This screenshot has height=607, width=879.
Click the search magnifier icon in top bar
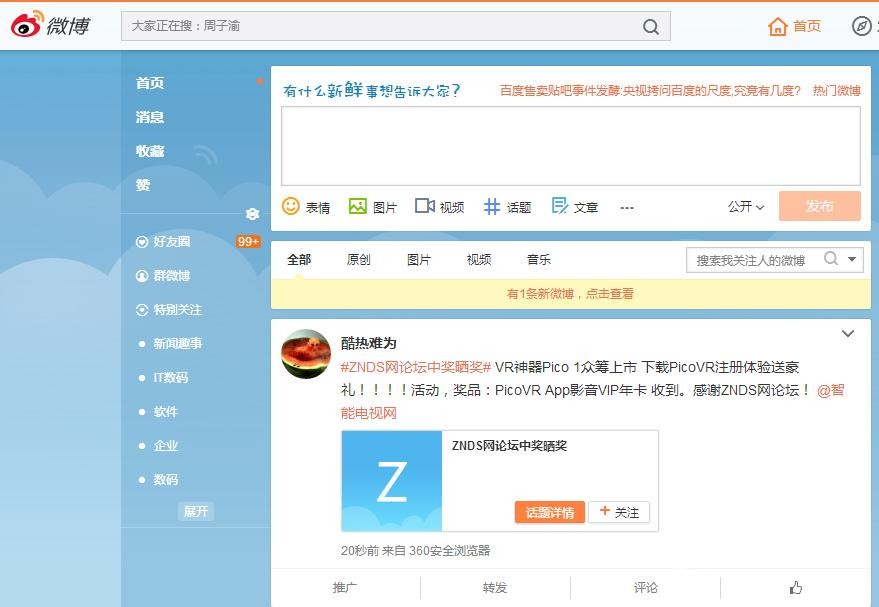(x=650, y=26)
